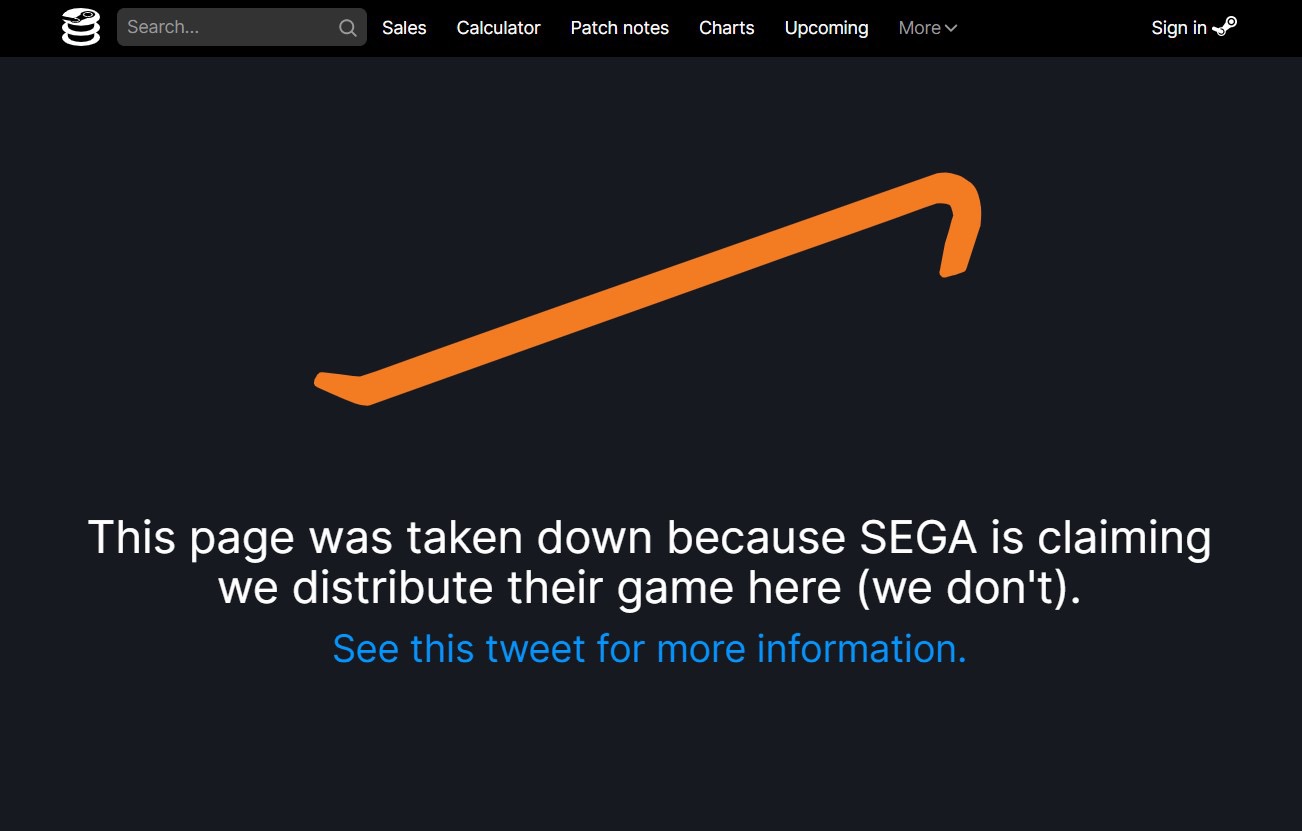This screenshot has height=831, width=1302.
Task: Click the curved hook end of crowbar
Action: (955, 220)
